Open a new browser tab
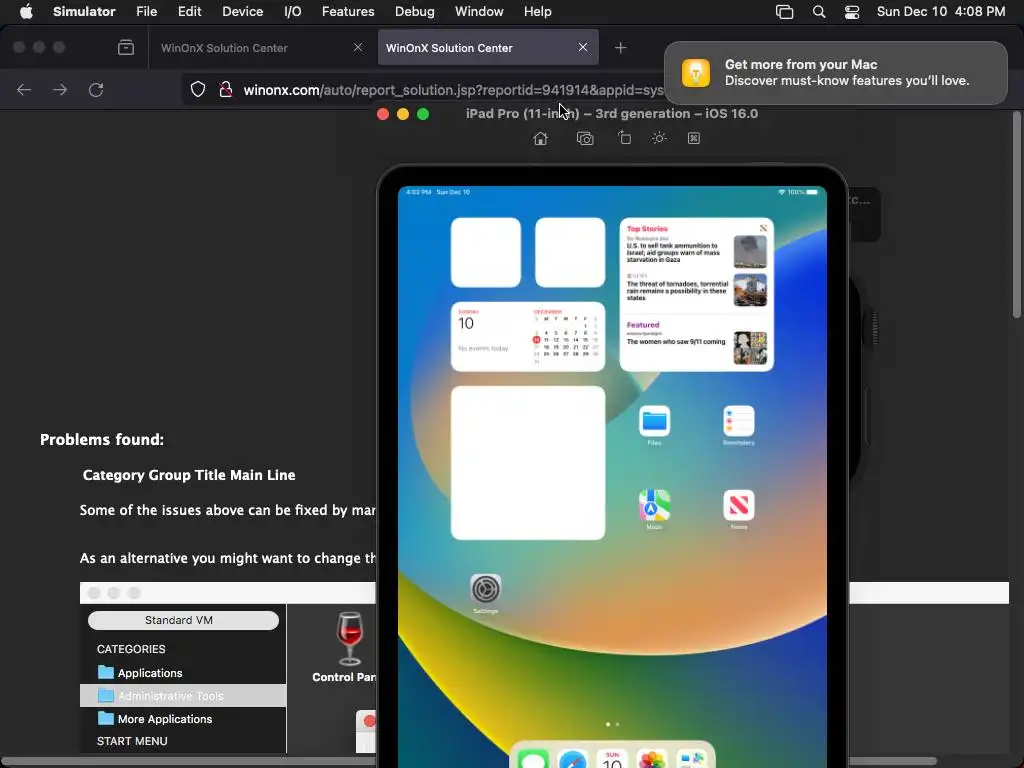 [620, 48]
